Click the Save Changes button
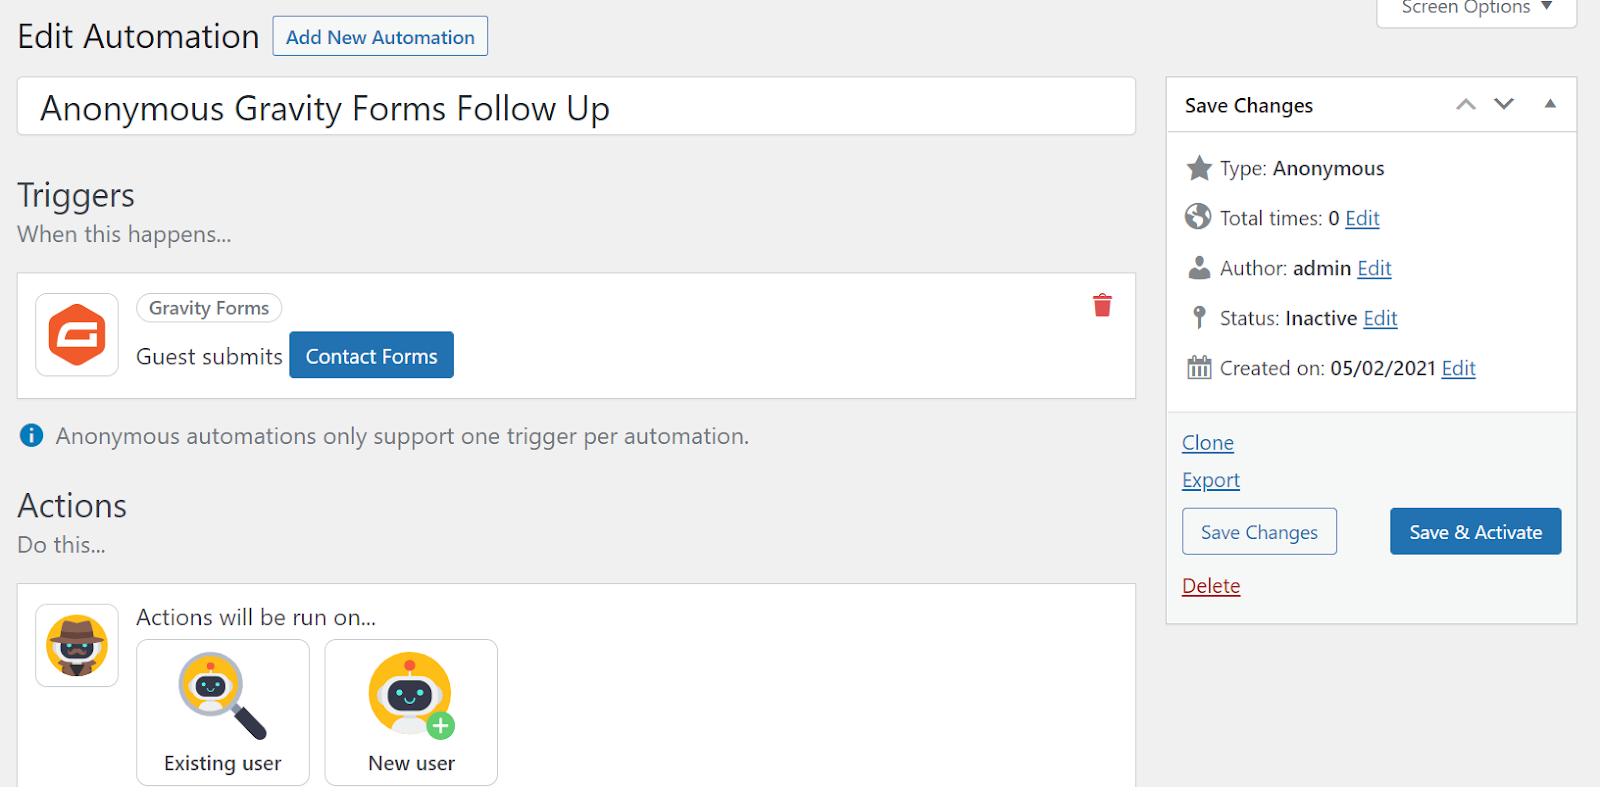This screenshot has width=1600, height=787. tap(1259, 532)
